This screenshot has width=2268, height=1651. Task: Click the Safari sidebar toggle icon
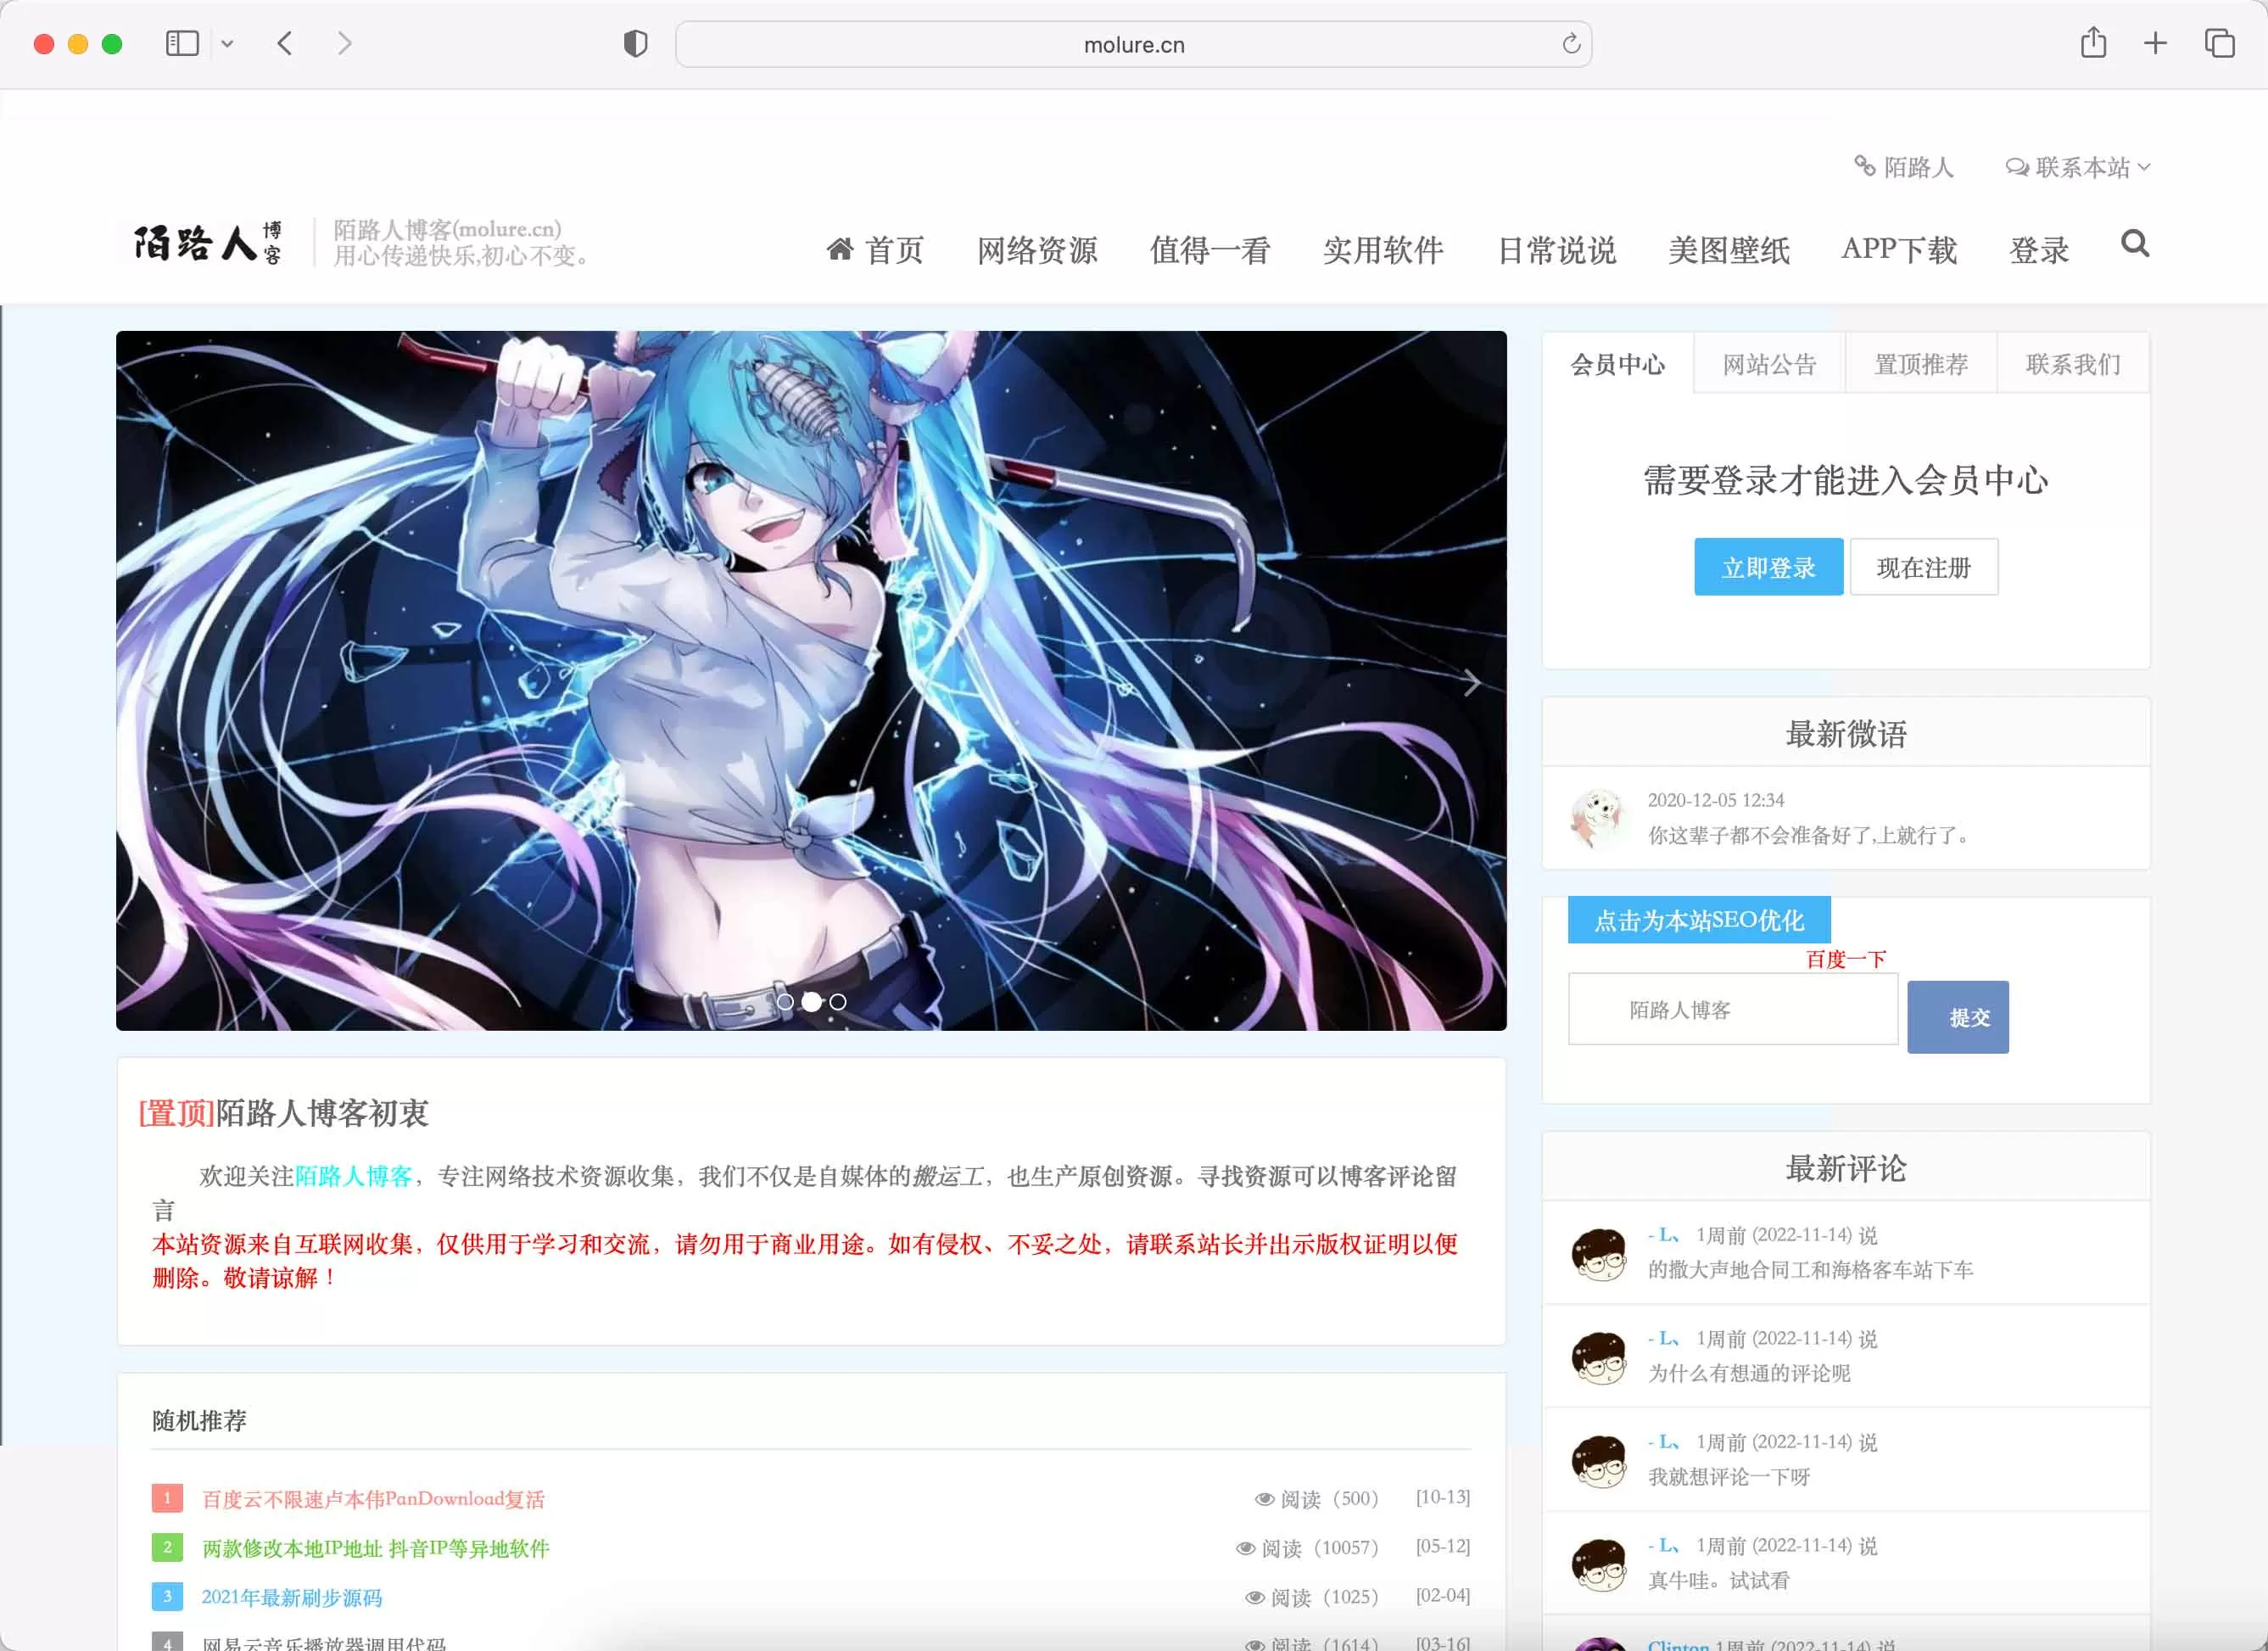[x=182, y=44]
